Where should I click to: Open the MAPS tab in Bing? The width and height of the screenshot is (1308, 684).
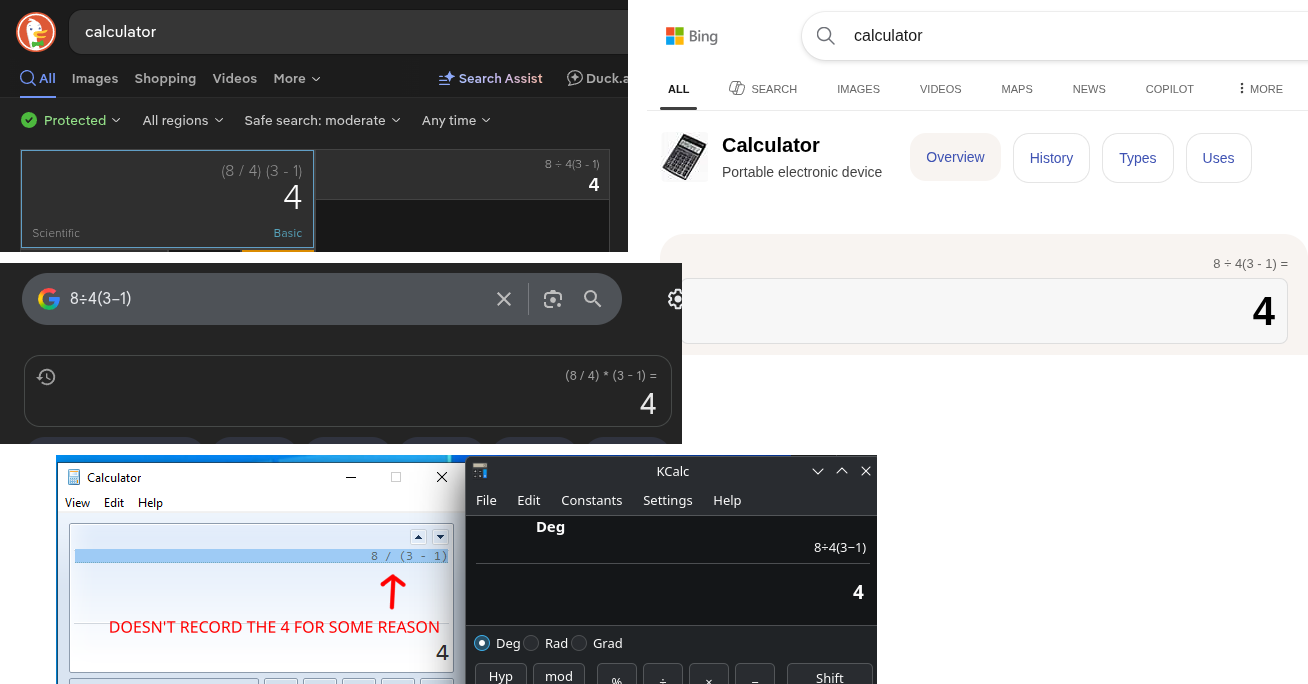(1017, 89)
